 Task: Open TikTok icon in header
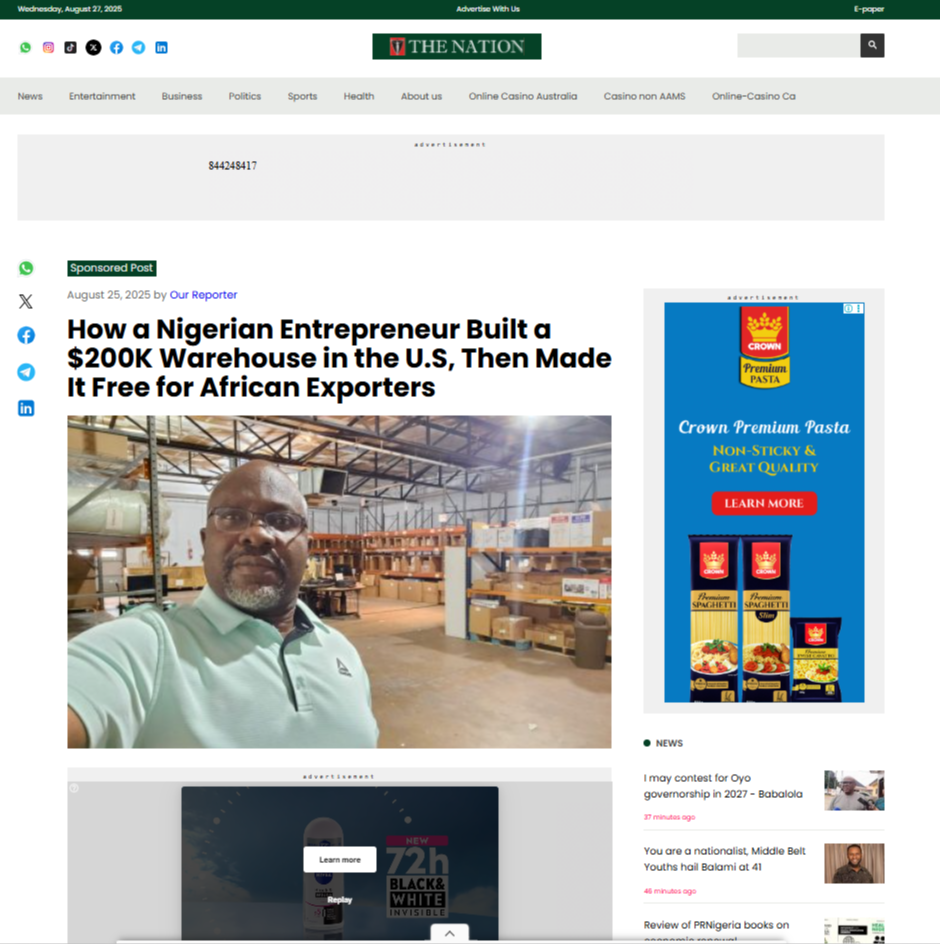click(71, 48)
